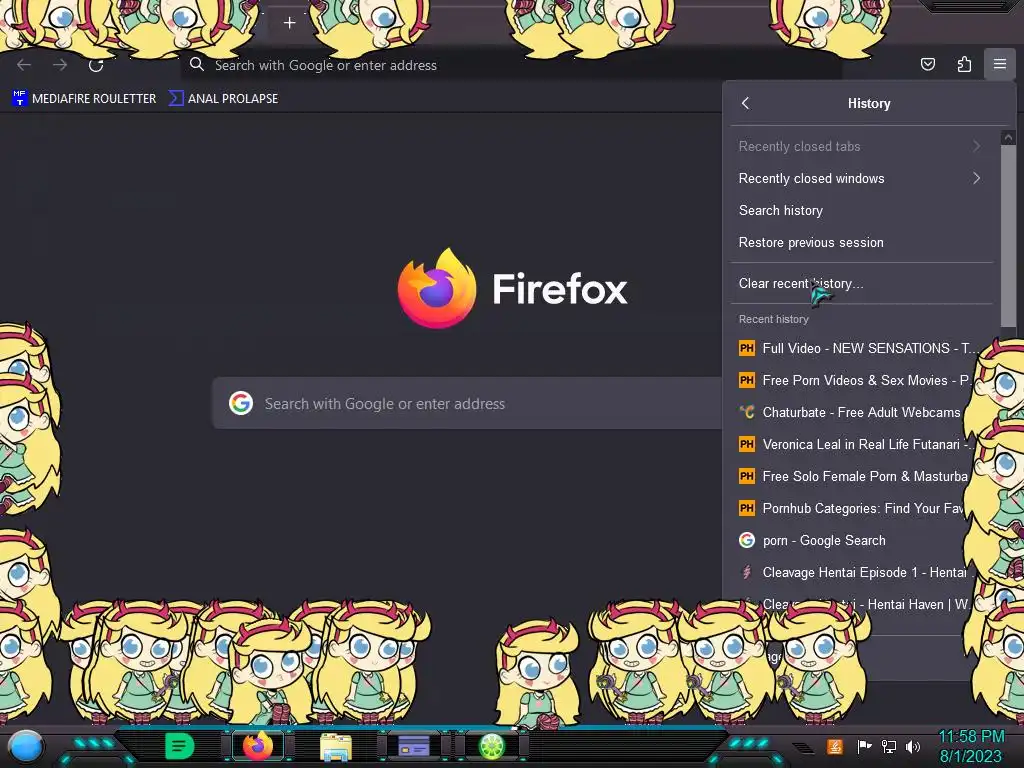Click the Firefox taskbar icon
The height and width of the screenshot is (768, 1024).
pyautogui.click(x=257, y=746)
